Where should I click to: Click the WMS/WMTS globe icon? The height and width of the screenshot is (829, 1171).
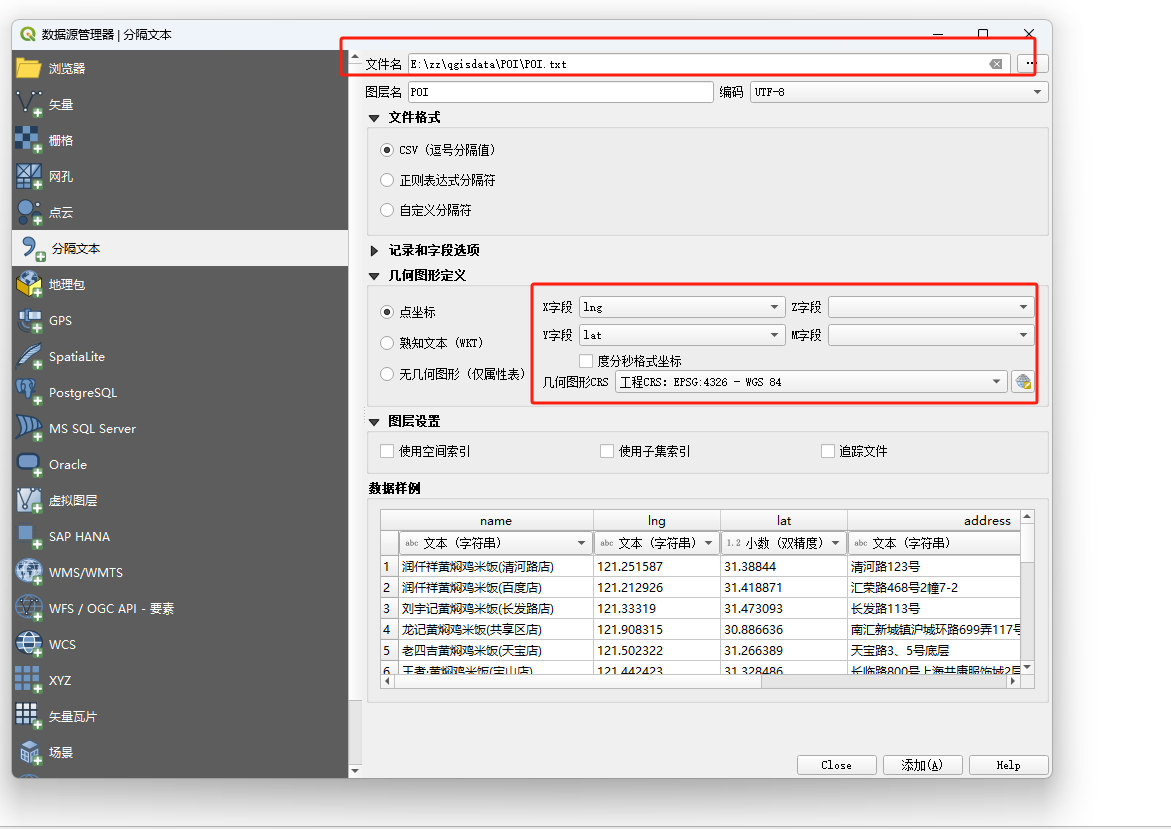coord(28,572)
